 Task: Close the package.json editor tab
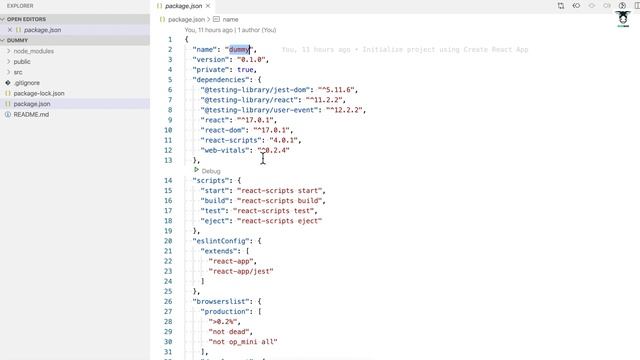tap(208, 6)
